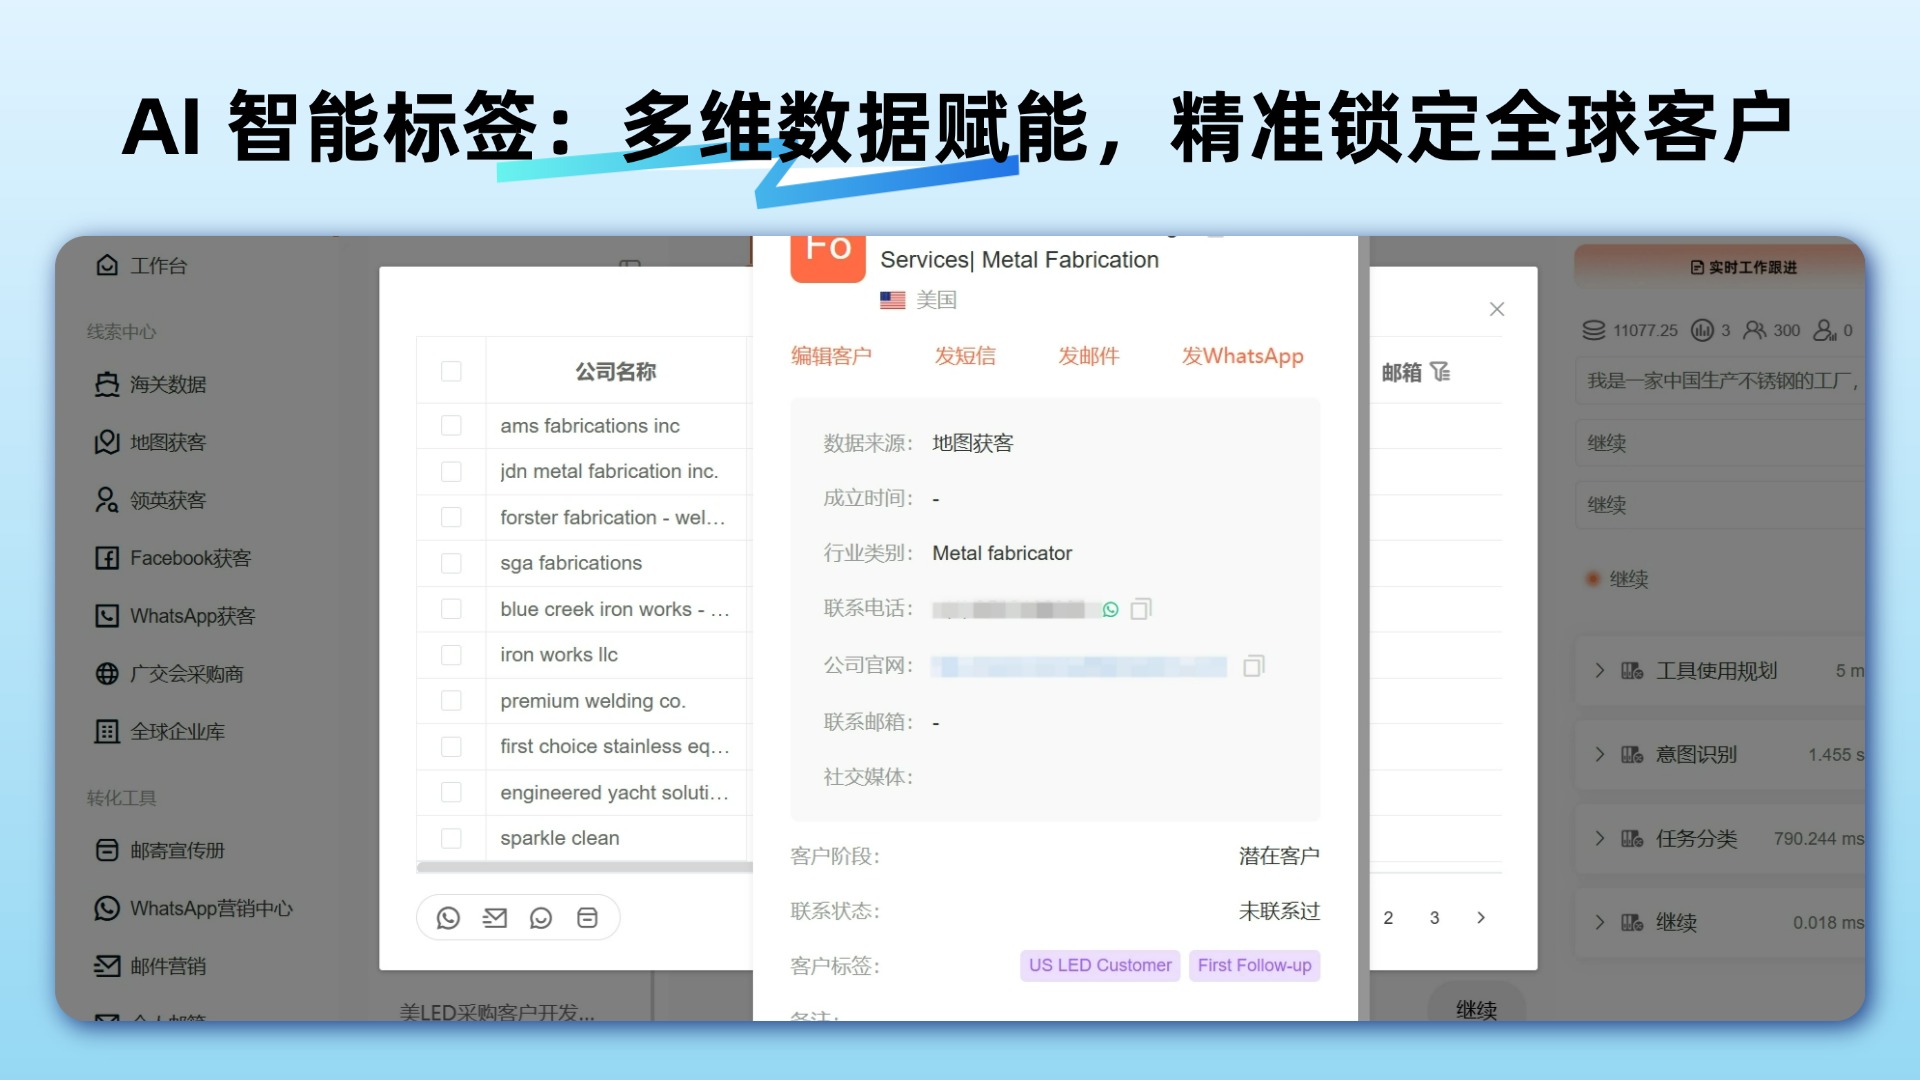Click the 编辑客户 link
The width and height of the screenshot is (1920, 1080).
pyautogui.click(x=831, y=356)
